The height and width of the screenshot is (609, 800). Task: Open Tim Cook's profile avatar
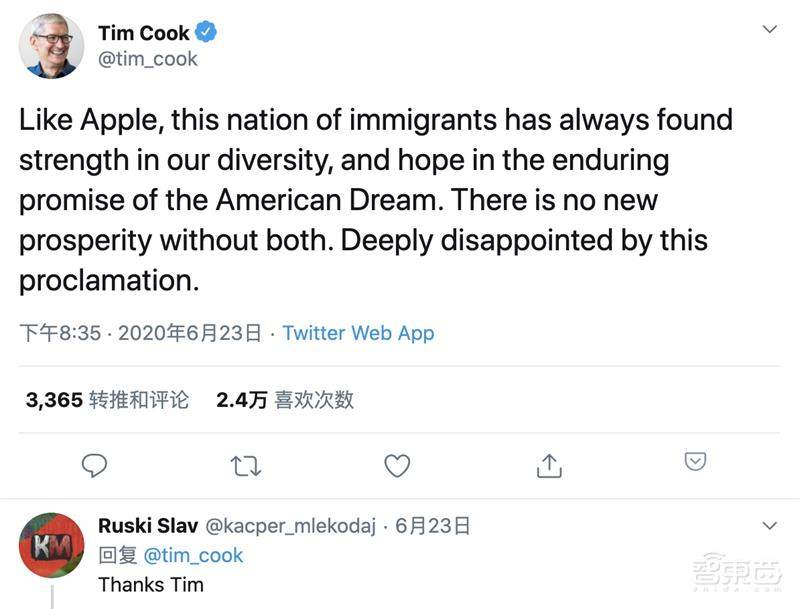51,44
